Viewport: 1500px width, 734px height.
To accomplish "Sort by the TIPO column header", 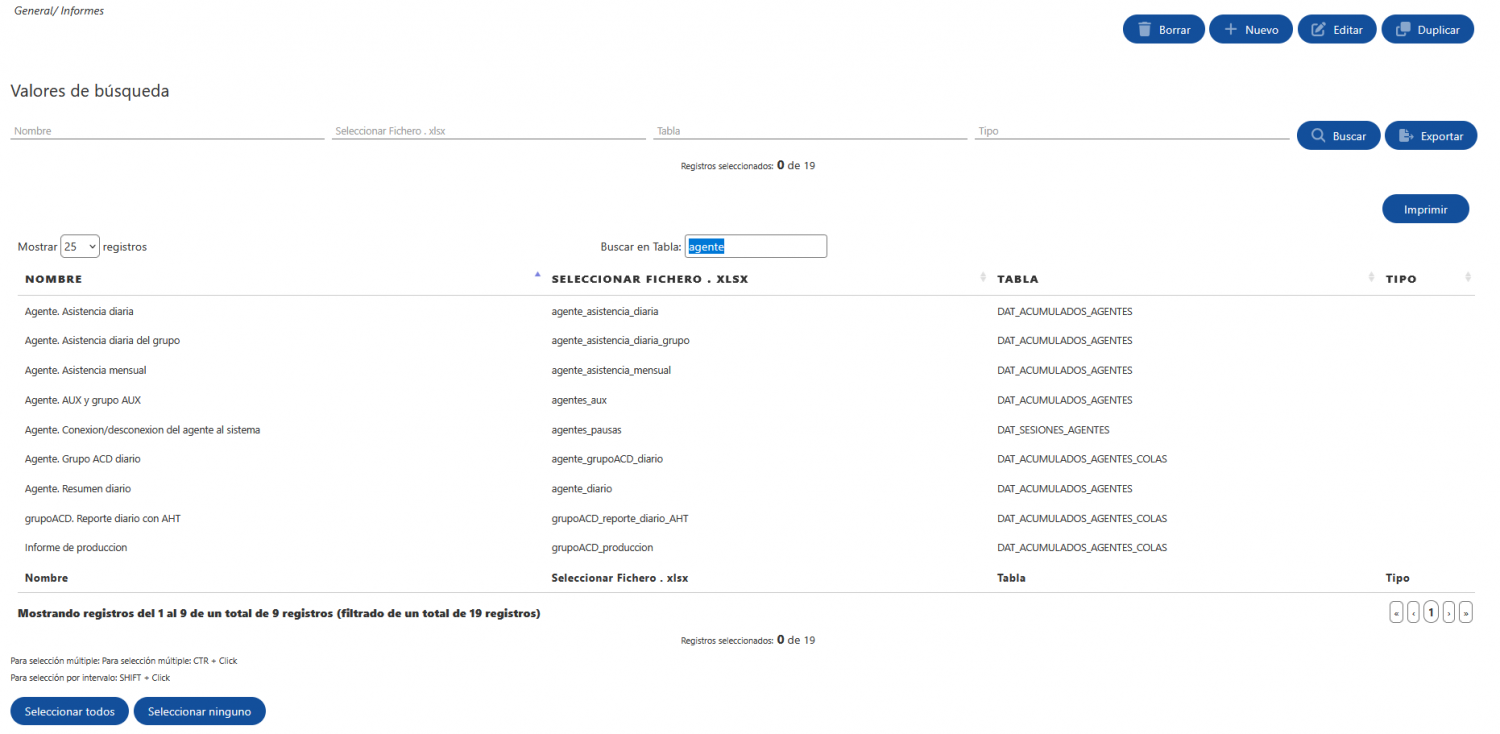I will pyautogui.click(x=1426, y=279).
